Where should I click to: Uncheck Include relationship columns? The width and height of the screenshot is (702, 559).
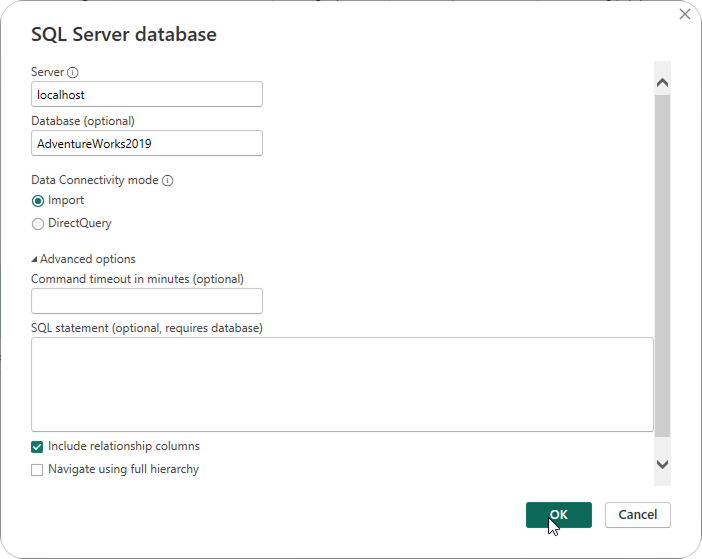point(38,447)
